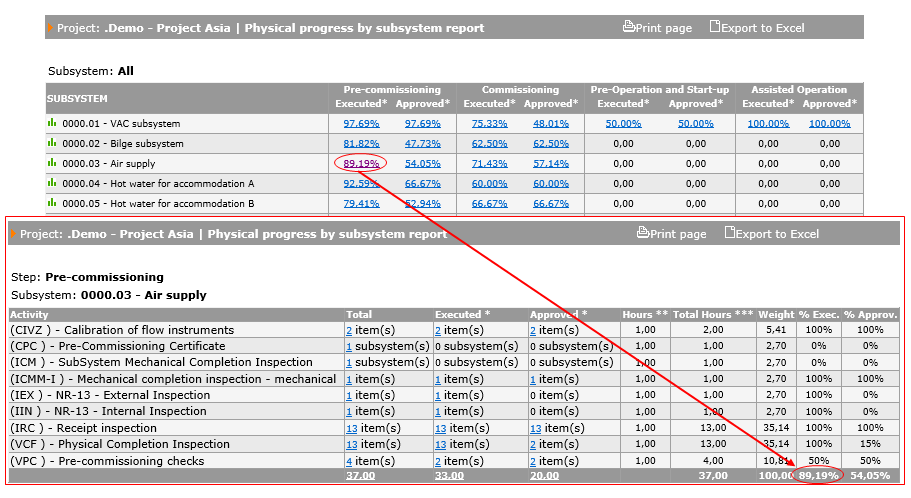Click bar chart icon for VAC subsystem
This screenshot has width=911, height=498.
point(52,123)
